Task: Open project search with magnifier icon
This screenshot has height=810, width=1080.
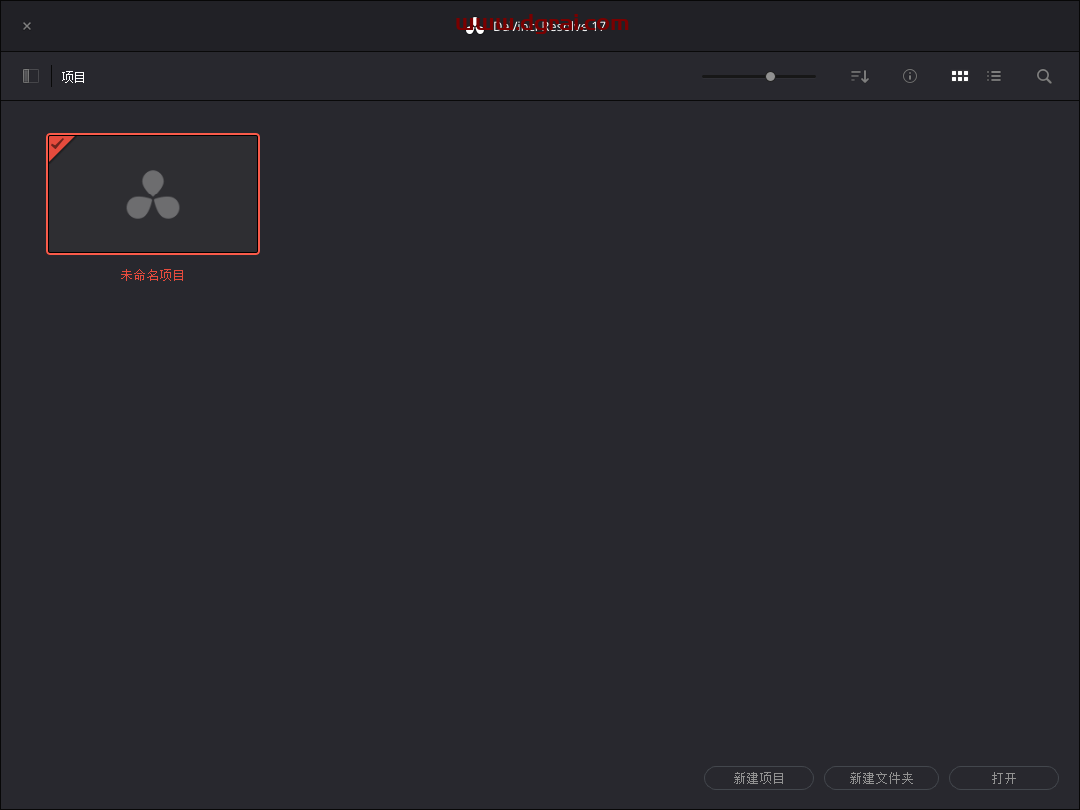Action: point(1044,76)
